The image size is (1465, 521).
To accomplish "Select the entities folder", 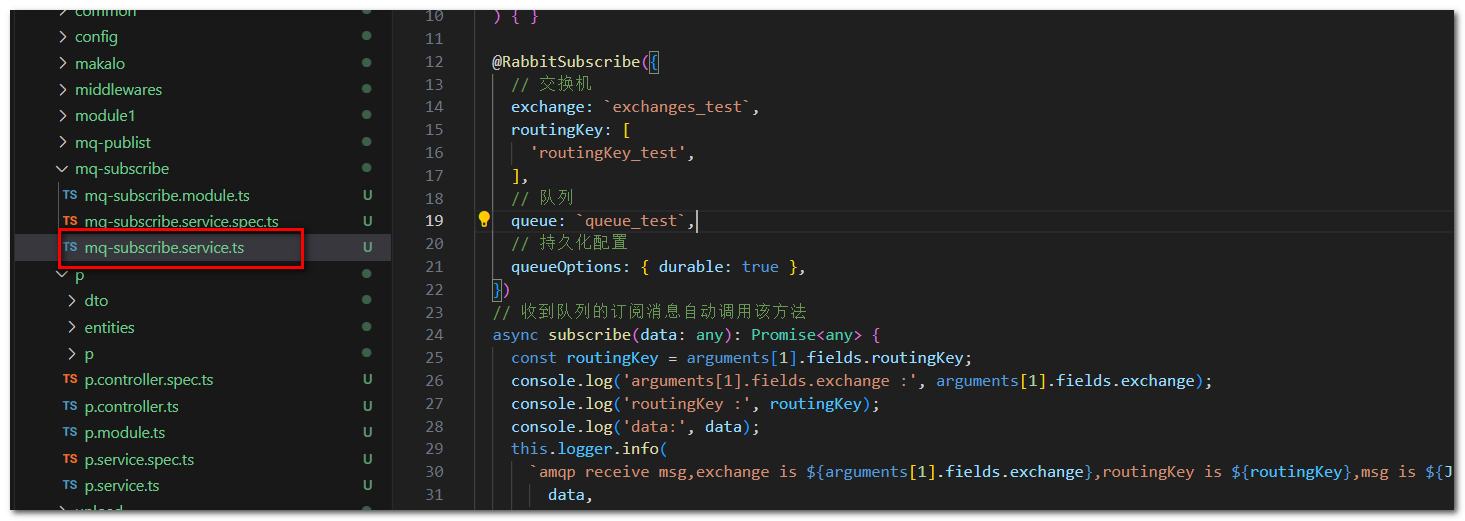I will pyautogui.click(x=109, y=327).
